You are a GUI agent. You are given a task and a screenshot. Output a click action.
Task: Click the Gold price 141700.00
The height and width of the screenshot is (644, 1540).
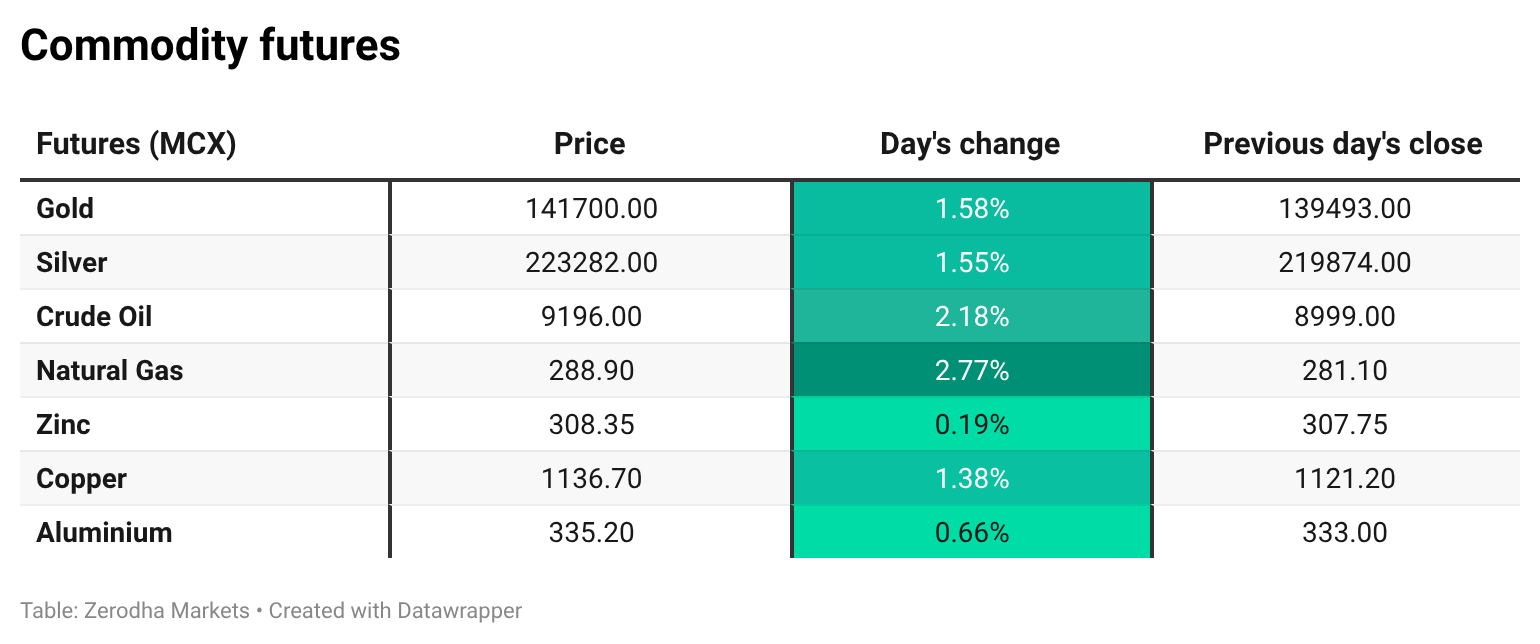point(591,209)
